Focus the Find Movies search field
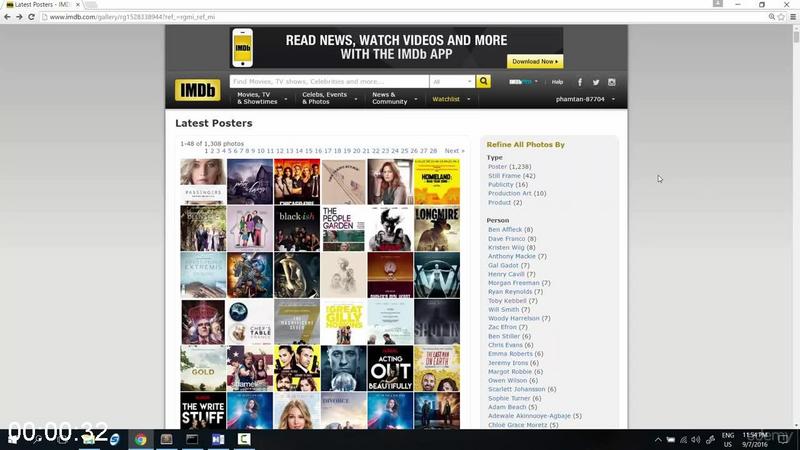 pyautogui.click(x=329, y=82)
